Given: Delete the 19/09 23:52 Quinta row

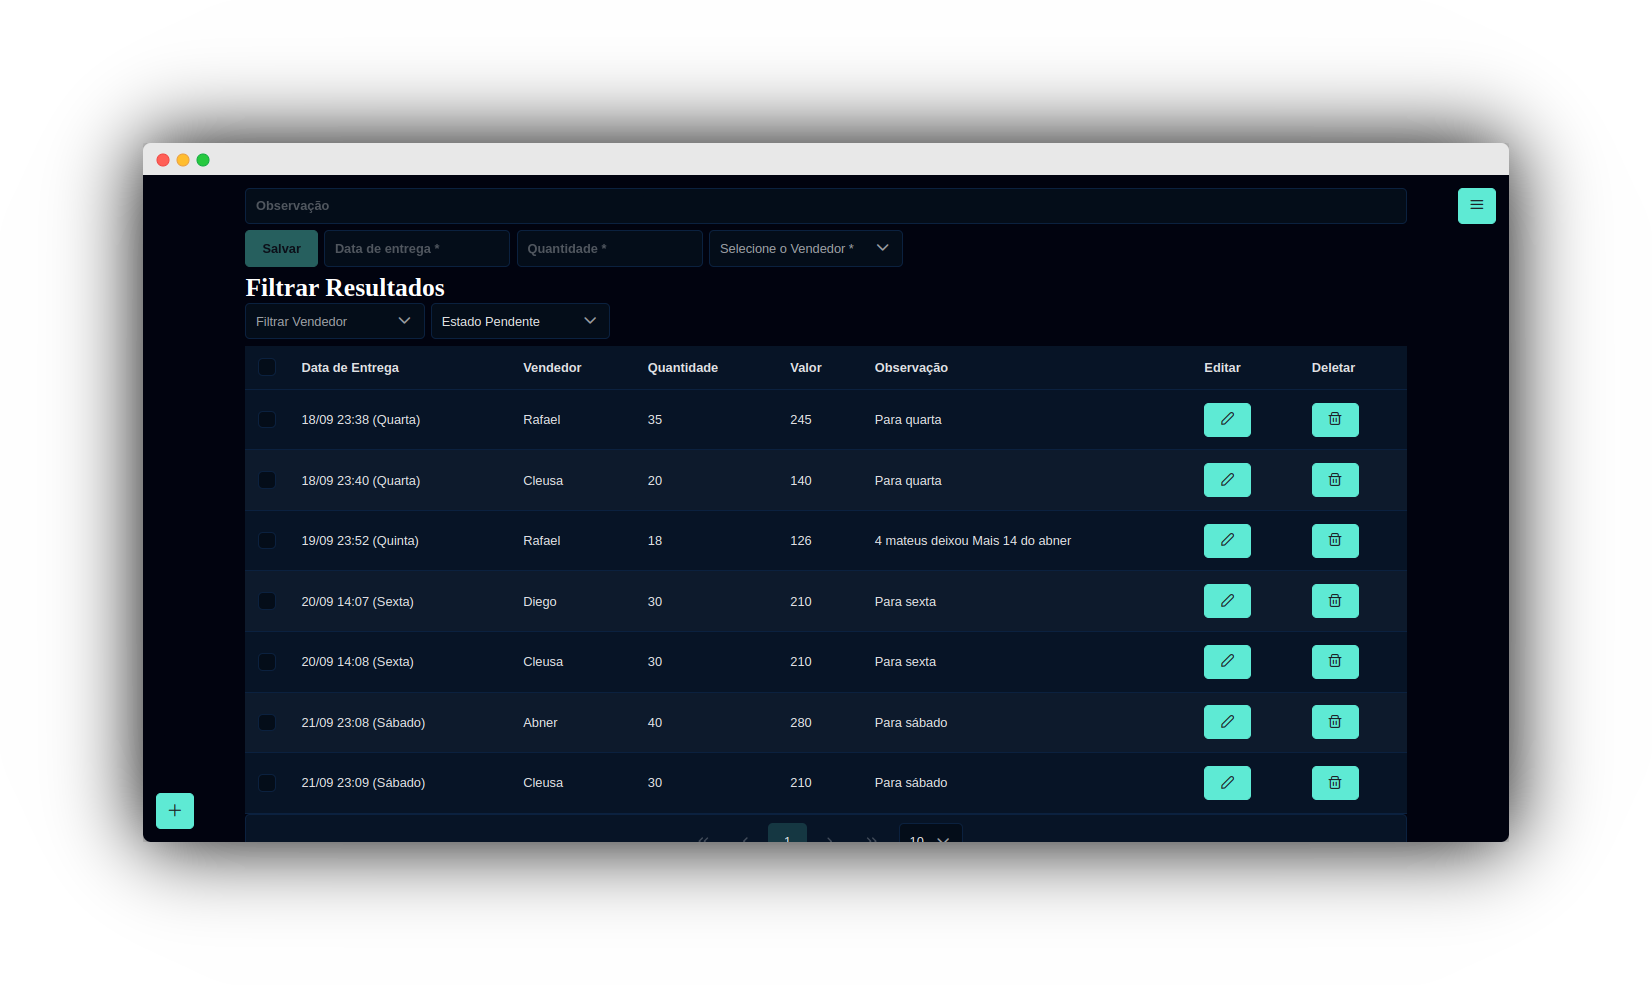Looking at the screenshot, I should pyautogui.click(x=1335, y=541).
